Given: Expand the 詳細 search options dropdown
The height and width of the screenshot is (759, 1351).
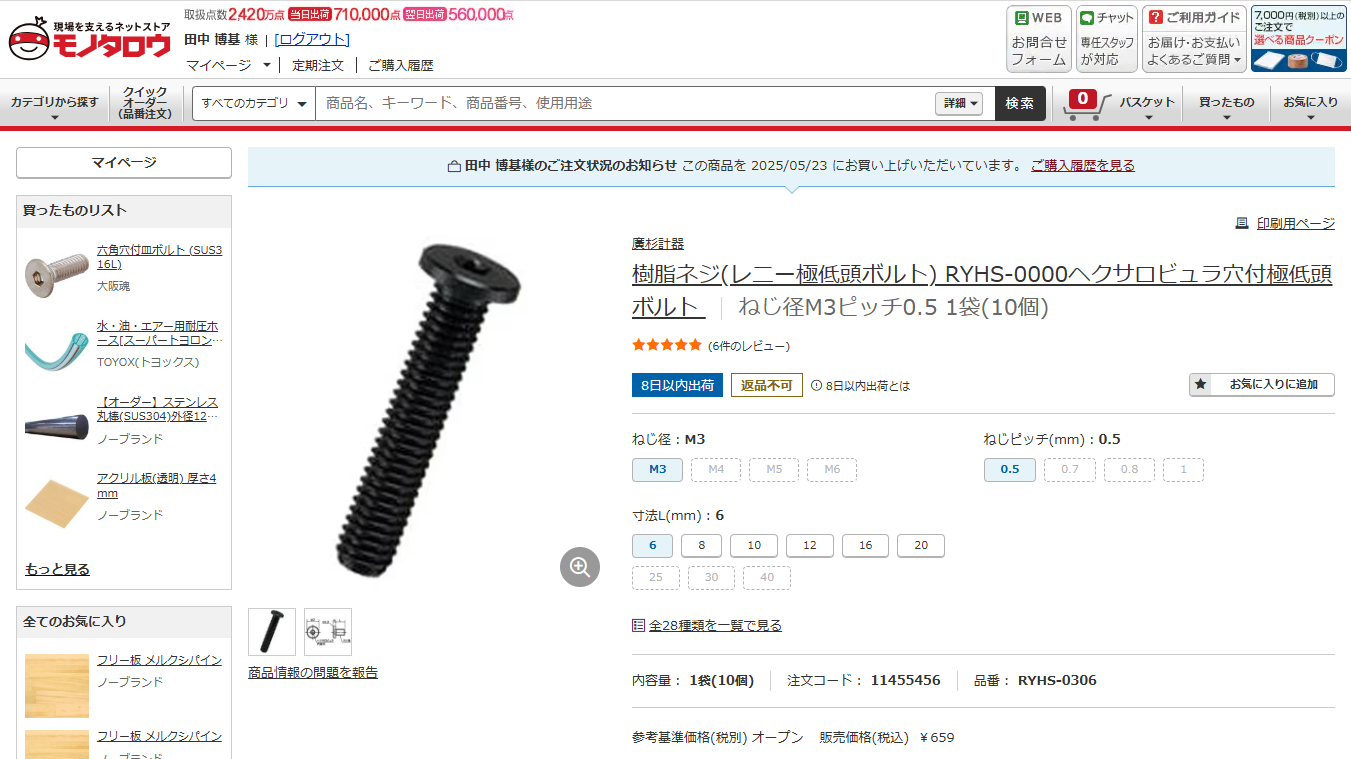Looking at the screenshot, I should [960, 103].
